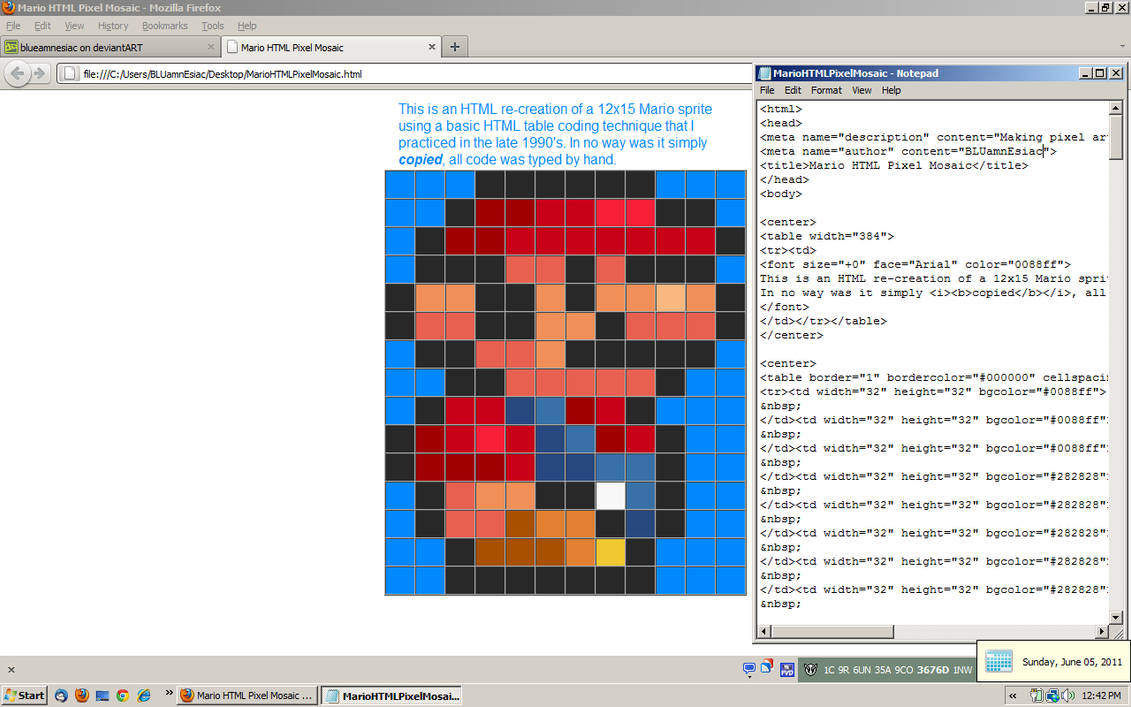The image size is (1131, 707).
Task: Click the speaker icon in the system tray
Action: coord(1069,695)
